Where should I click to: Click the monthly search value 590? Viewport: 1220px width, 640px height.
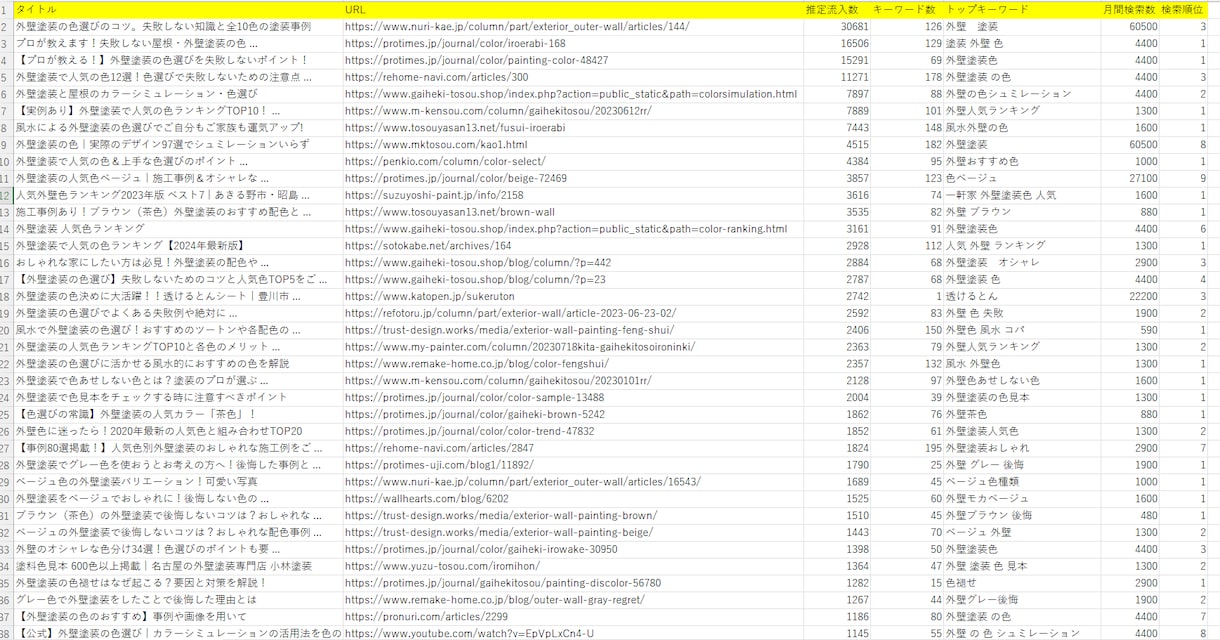tap(1149, 330)
